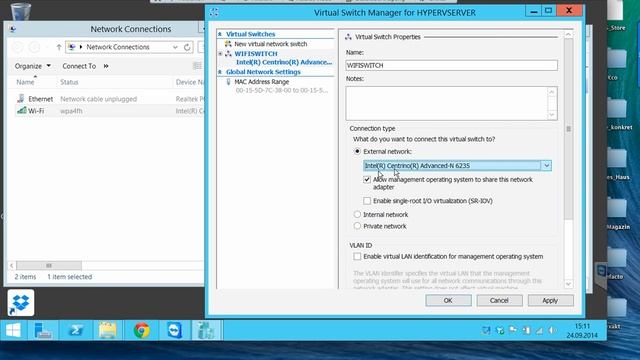Change the view icon in Network Connections
The height and width of the screenshot is (360, 640).
(197, 66)
